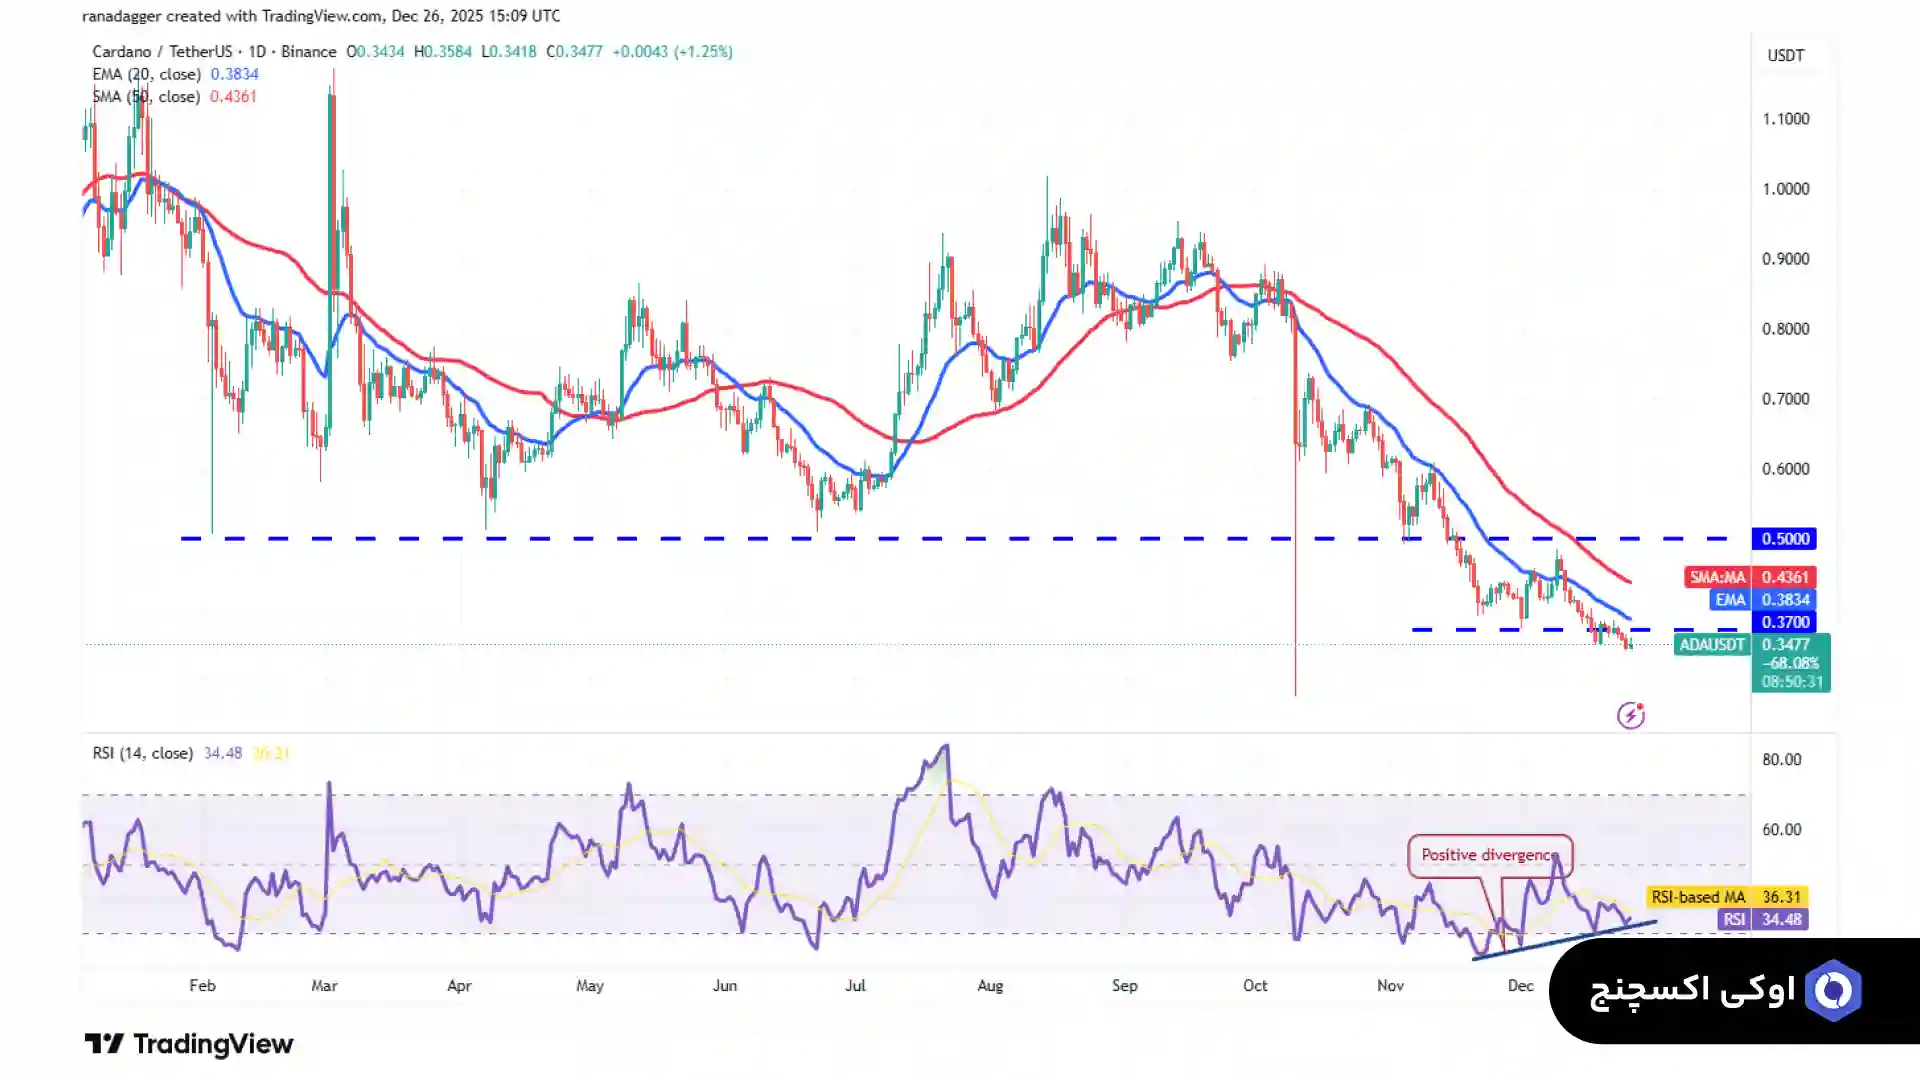This screenshot has width=1920, height=1081.
Task: Select the RSI 14 close legend
Action: click(x=142, y=753)
